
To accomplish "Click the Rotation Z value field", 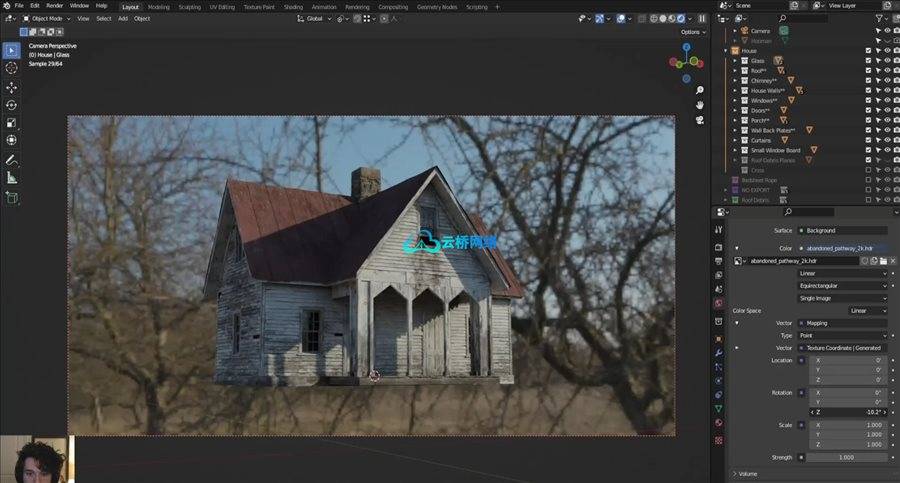I will (849, 412).
